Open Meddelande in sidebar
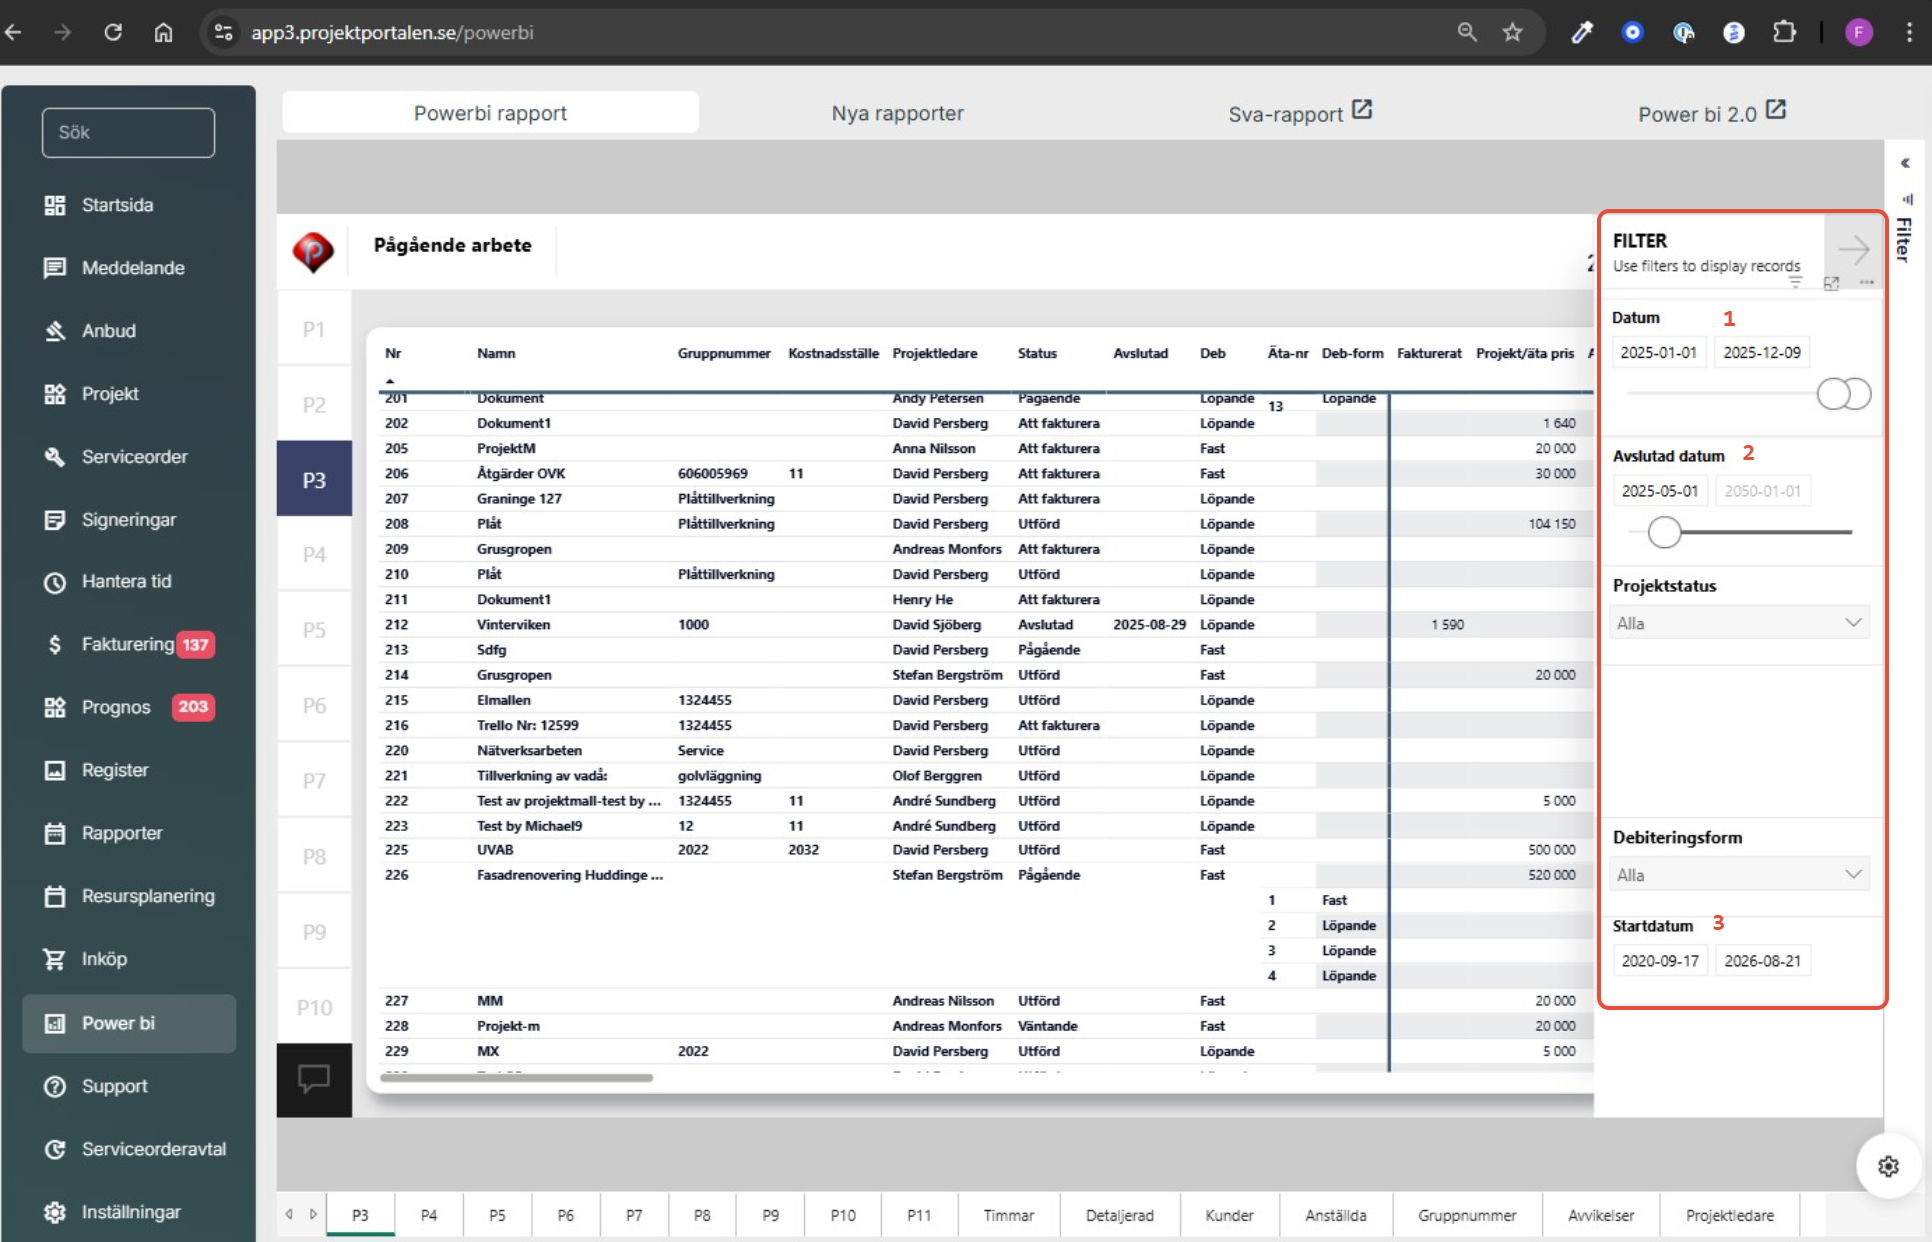The image size is (1932, 1242). point(132,268)
